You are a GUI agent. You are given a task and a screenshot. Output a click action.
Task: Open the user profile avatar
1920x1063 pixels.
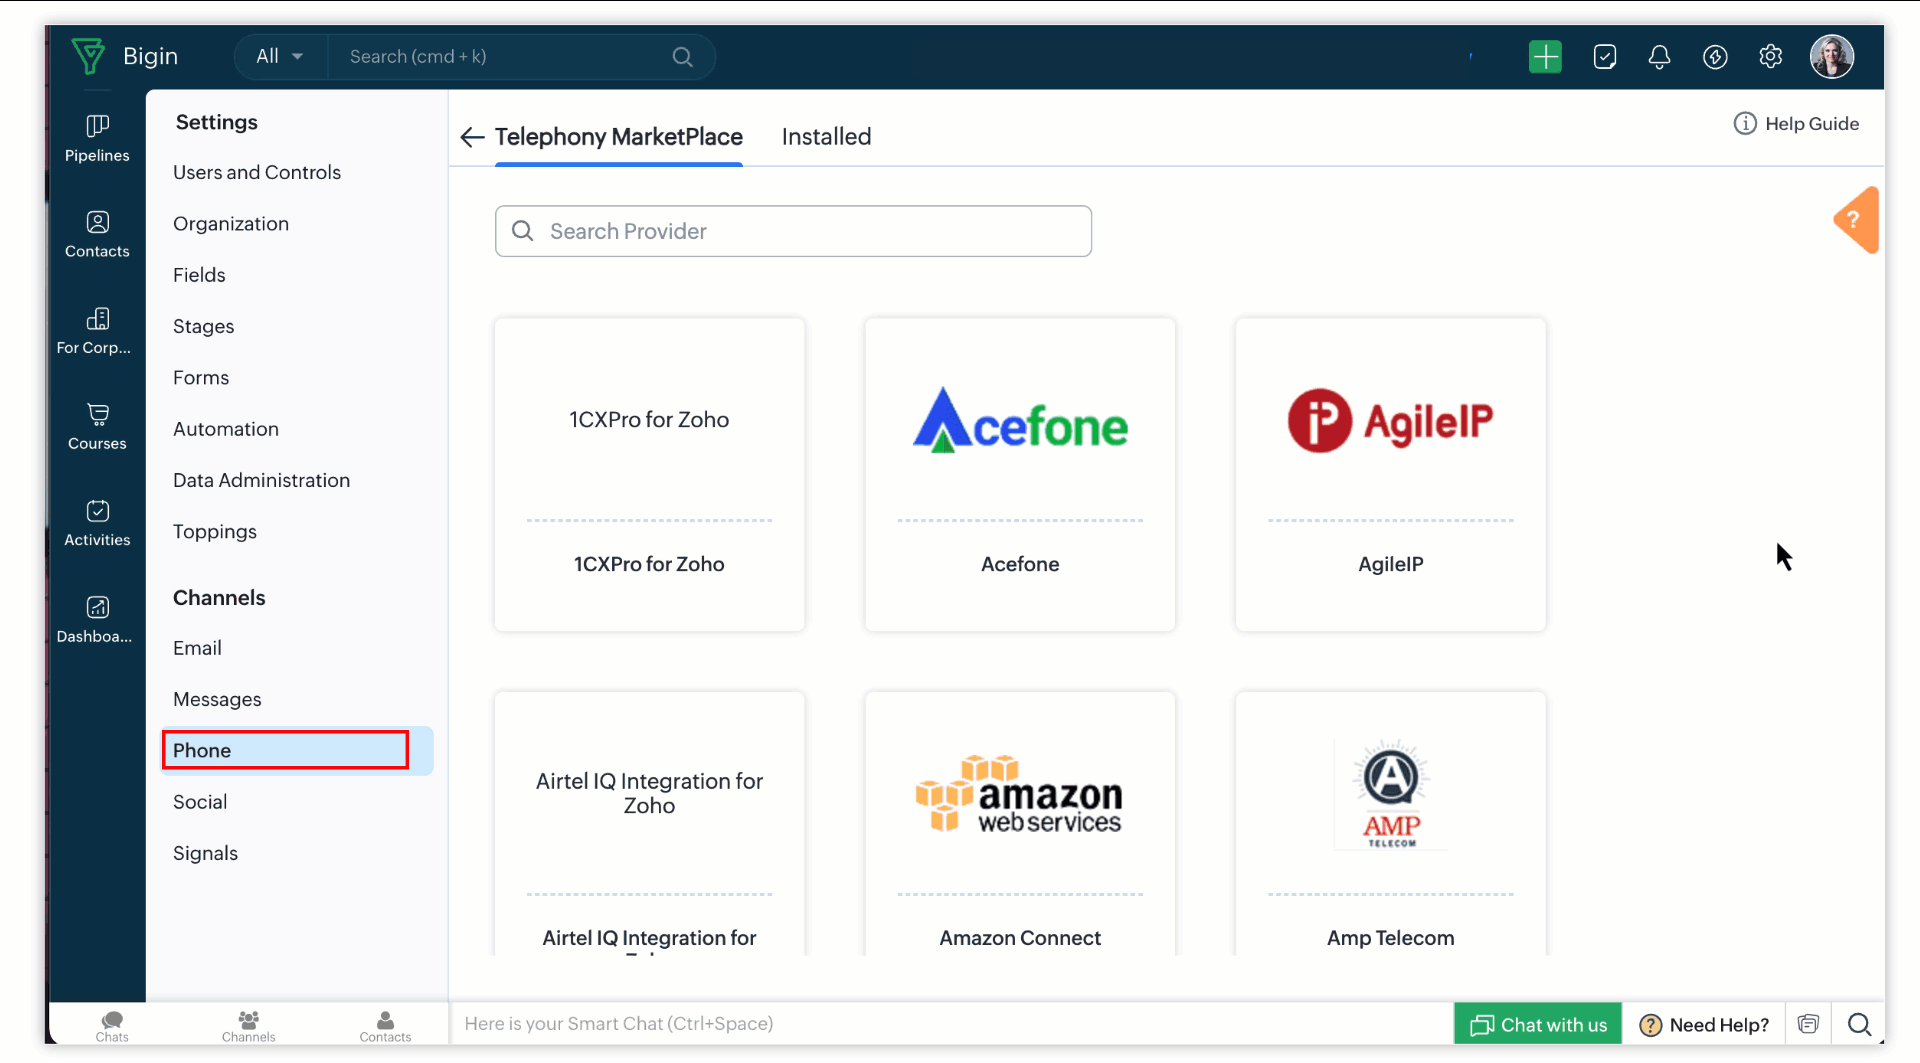(x=1831, y=56)
